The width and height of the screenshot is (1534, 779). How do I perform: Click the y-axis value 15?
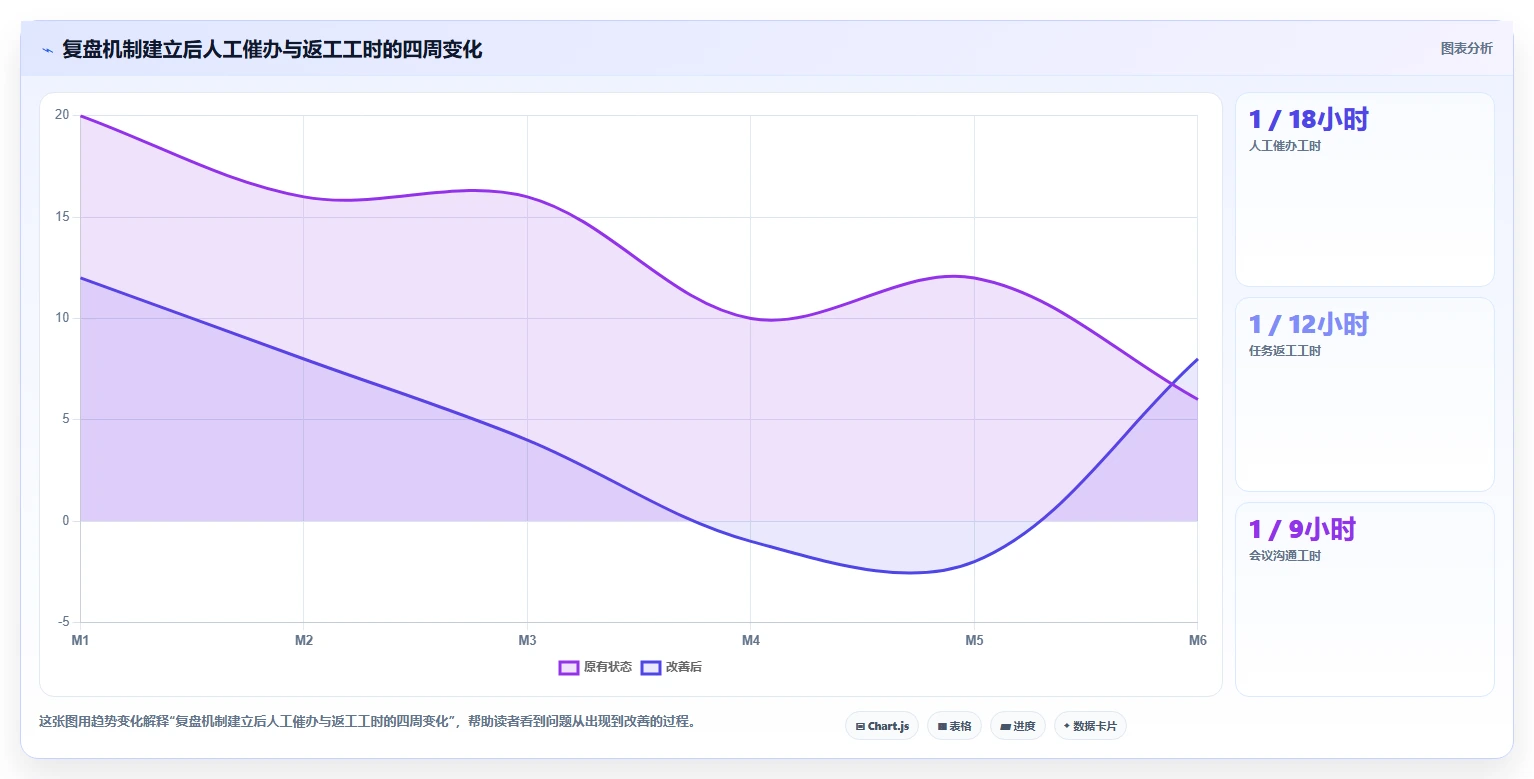[62, 217]
